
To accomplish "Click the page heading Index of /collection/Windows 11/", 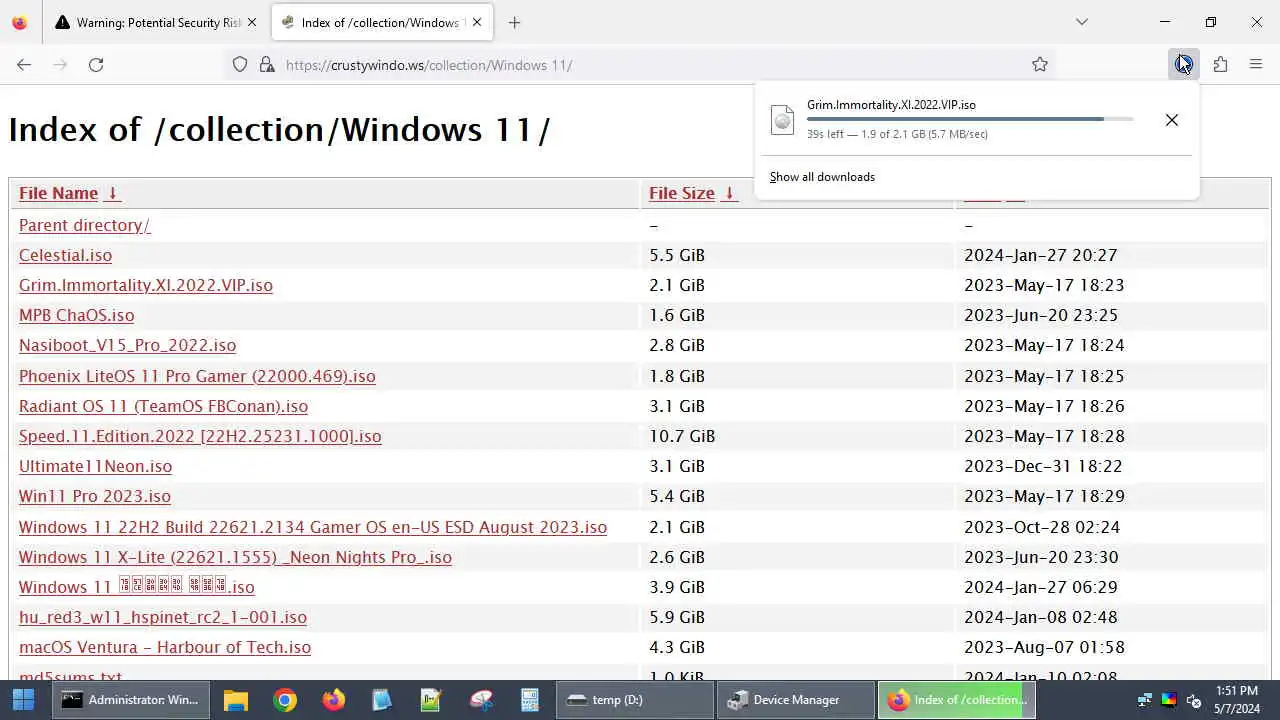I will (x=279, y=130).
